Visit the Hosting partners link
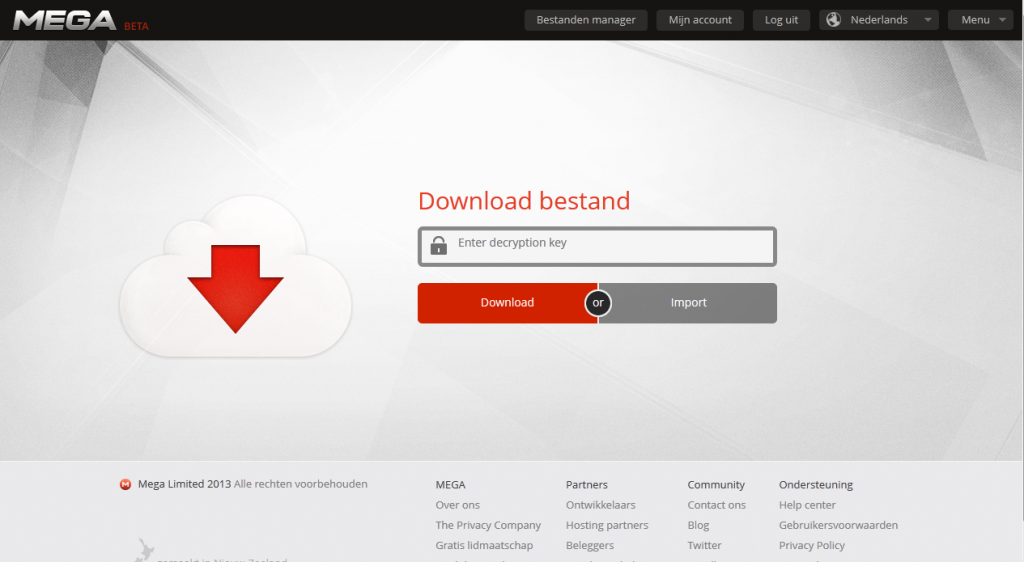The width and height of the screenshot is (1024, 562). pyautogui.click(x=606, y=525)
